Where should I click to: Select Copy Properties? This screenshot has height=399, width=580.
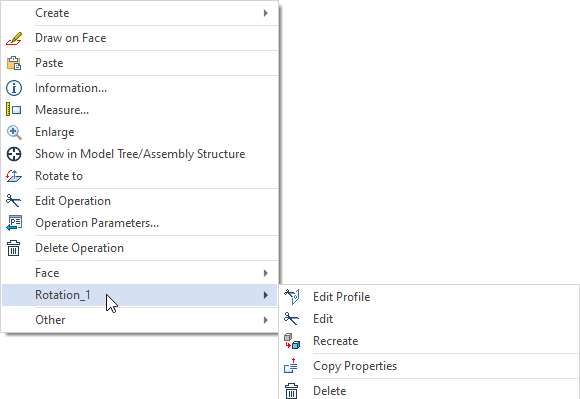[x=429, y=366]
